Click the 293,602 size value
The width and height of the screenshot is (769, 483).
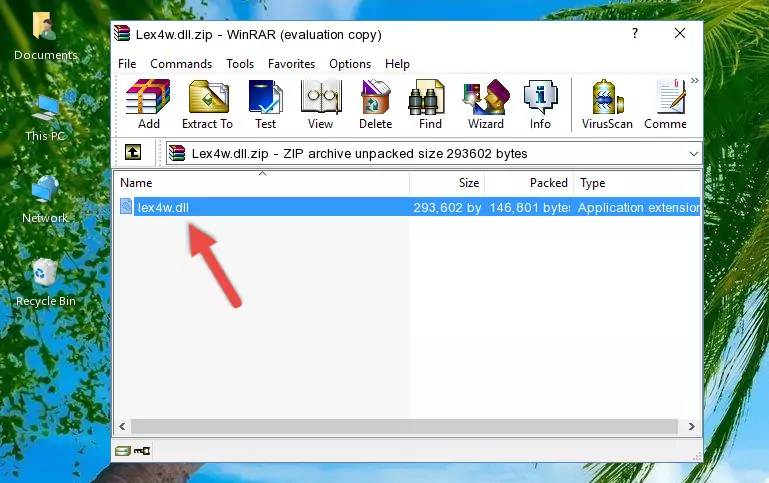pyautogui.click(x=447, y=207)
